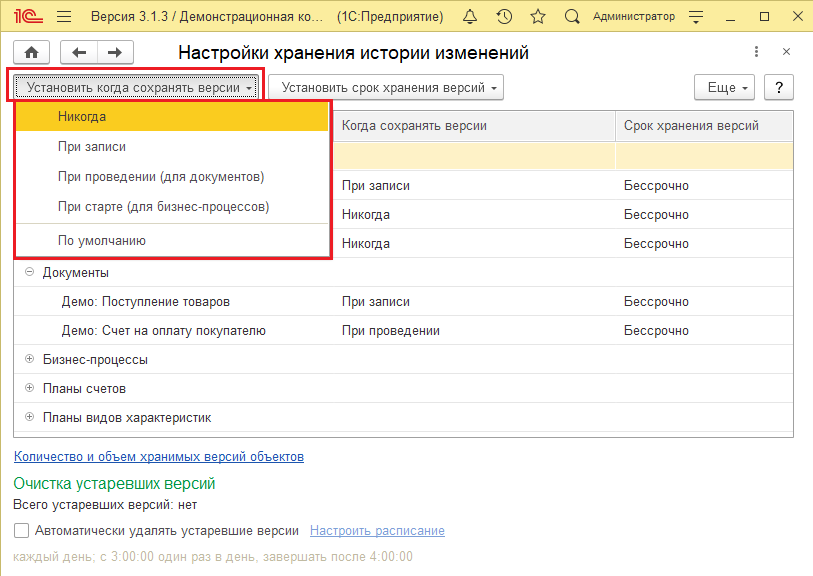813x576 pixels.
Task: Click Когда сохранять версии column header
Action: coord(474,126)
